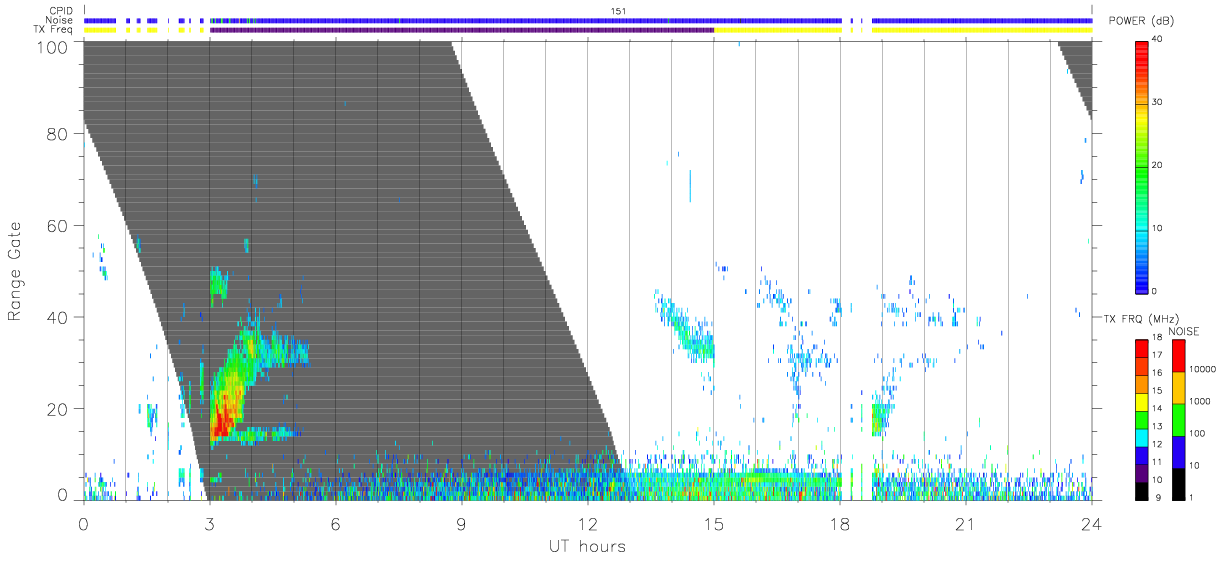Click the Range Gate axis title
The height and width of the screenshot is (567, 1228).
coord(15,271)
